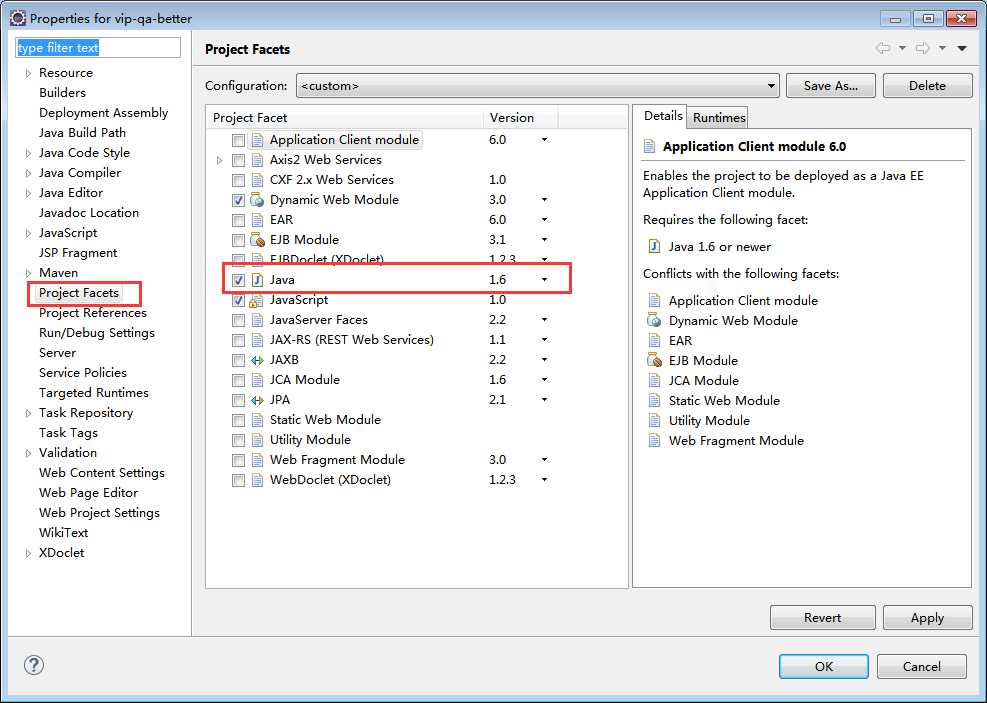Screen dimensions: 987x703
Task: Click the JCA Module version 1.6 cell
Action: 497,380
